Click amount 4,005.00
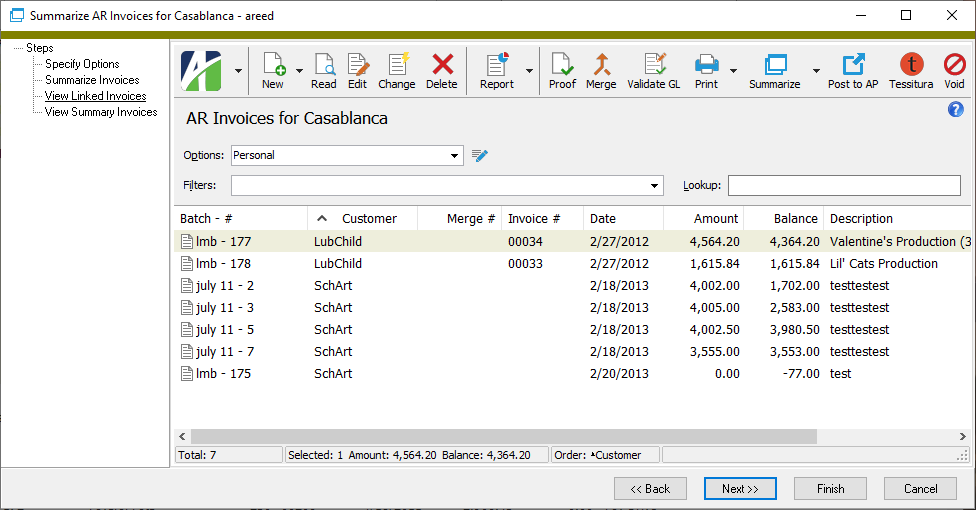 (715, 308)
